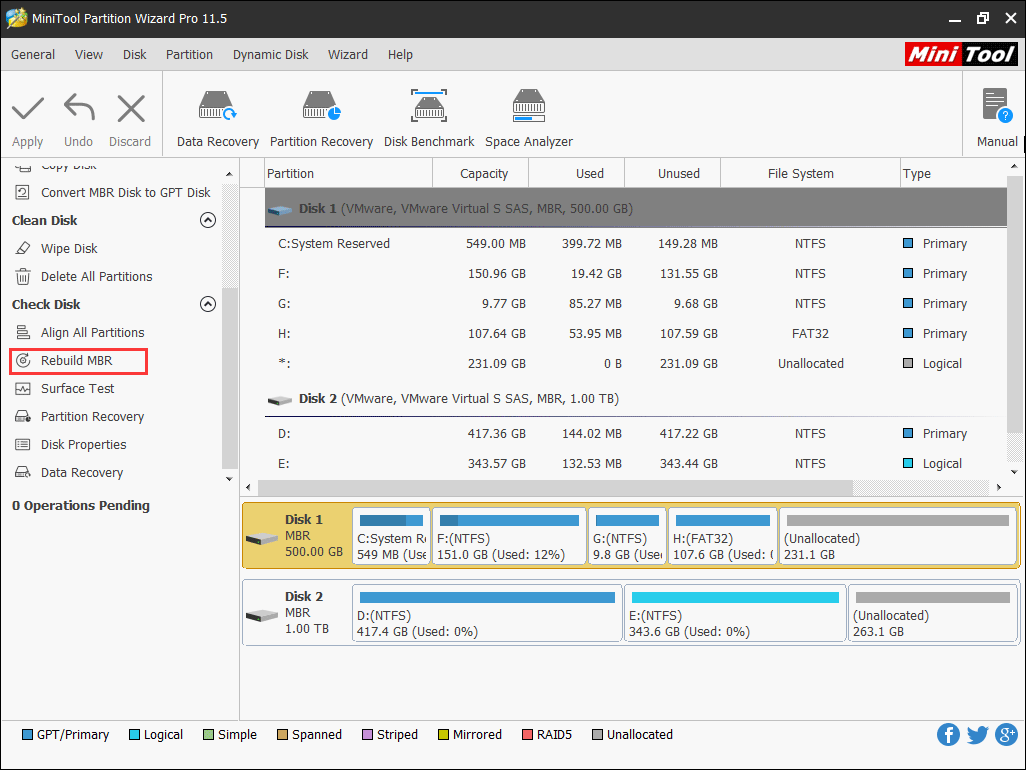Open the Google Plus share icon
The image size is (1026, 770).
[x=1006, y=734]
